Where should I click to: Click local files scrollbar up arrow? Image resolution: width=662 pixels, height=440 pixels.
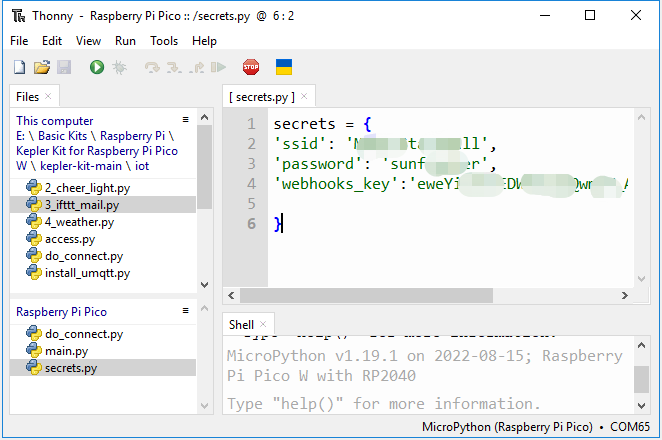204,117
